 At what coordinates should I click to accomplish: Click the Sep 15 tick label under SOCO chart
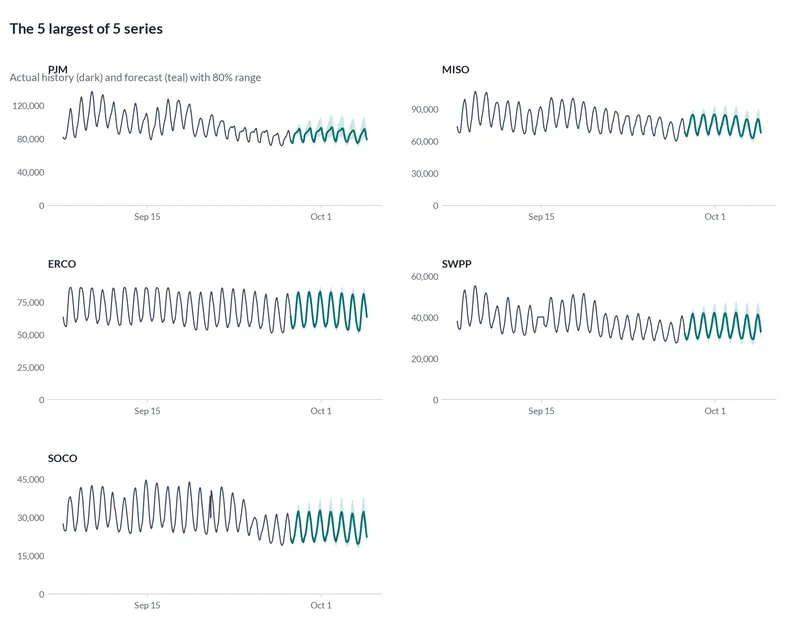point(147,605)
